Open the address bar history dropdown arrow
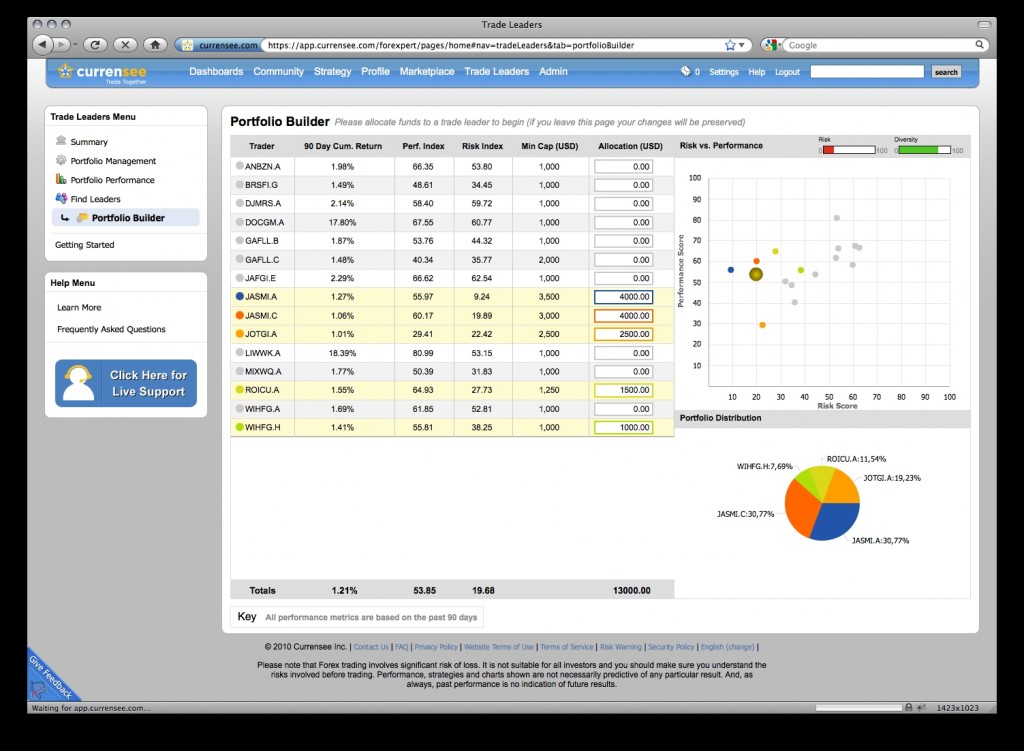The width and height of the screenshot is (1024, 751). click(x=743, y=45)
